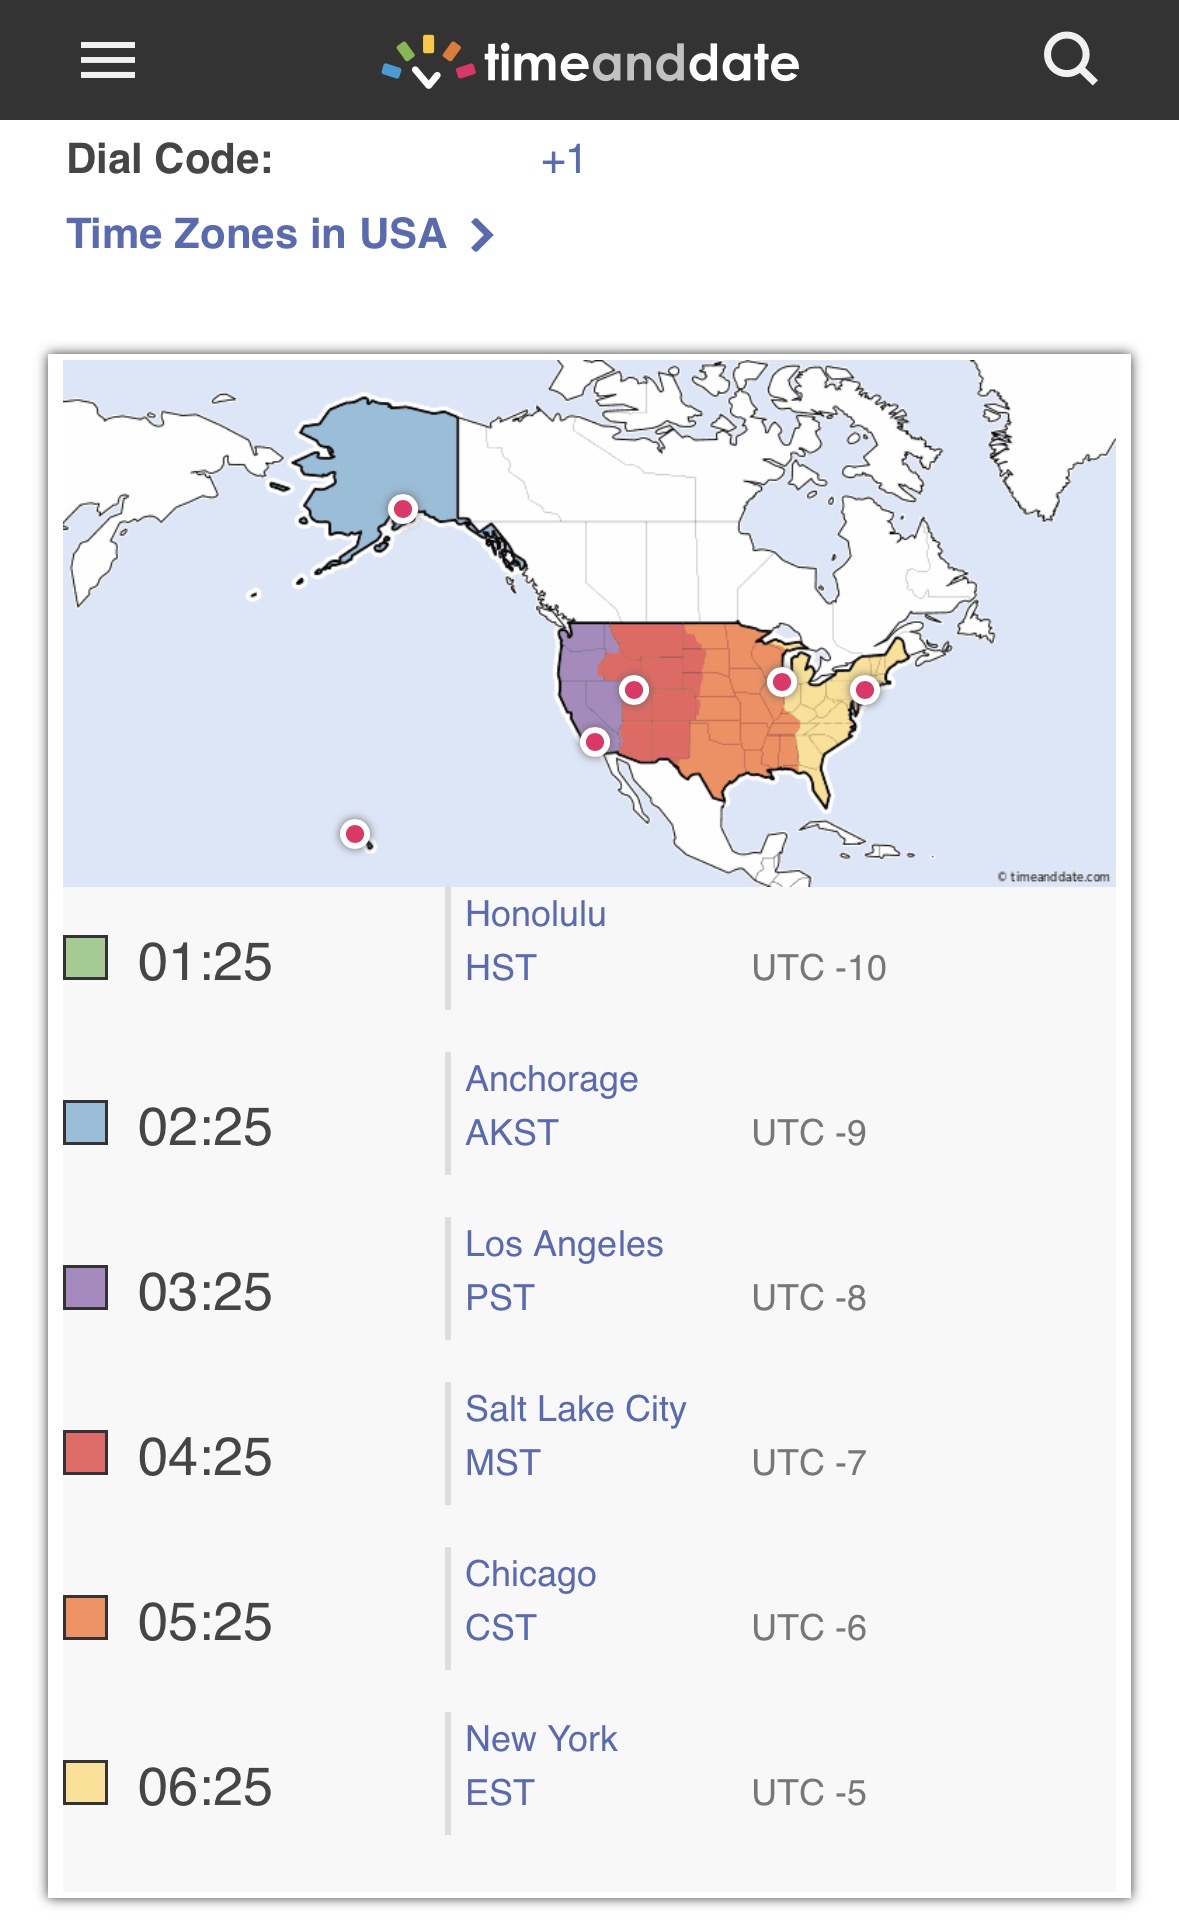Click the timeanddate logo
The height and width of the screenshot is (1922, 1179).
point(591,63)
